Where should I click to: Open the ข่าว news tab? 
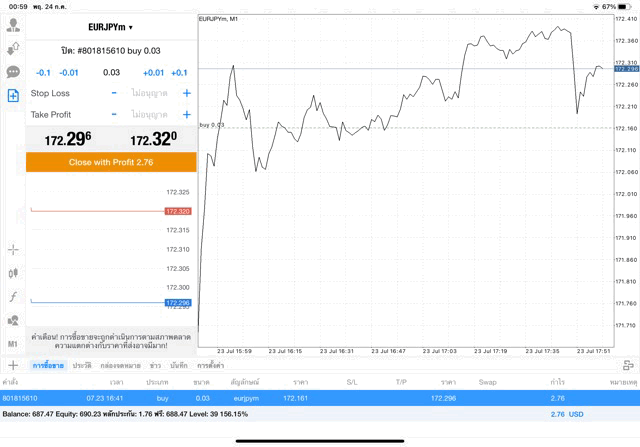155,366
